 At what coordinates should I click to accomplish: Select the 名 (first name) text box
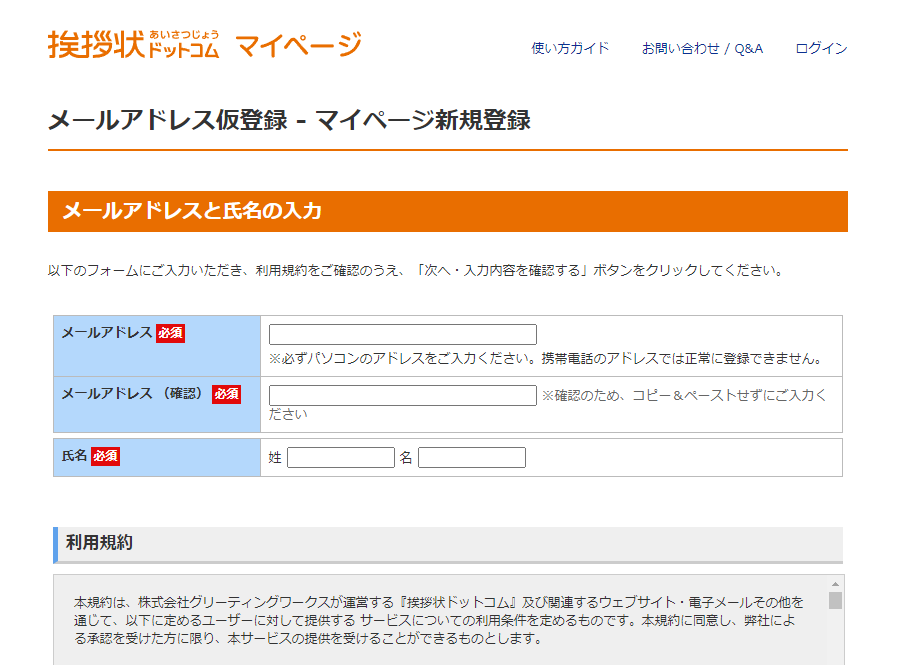[x=471, y=458]
